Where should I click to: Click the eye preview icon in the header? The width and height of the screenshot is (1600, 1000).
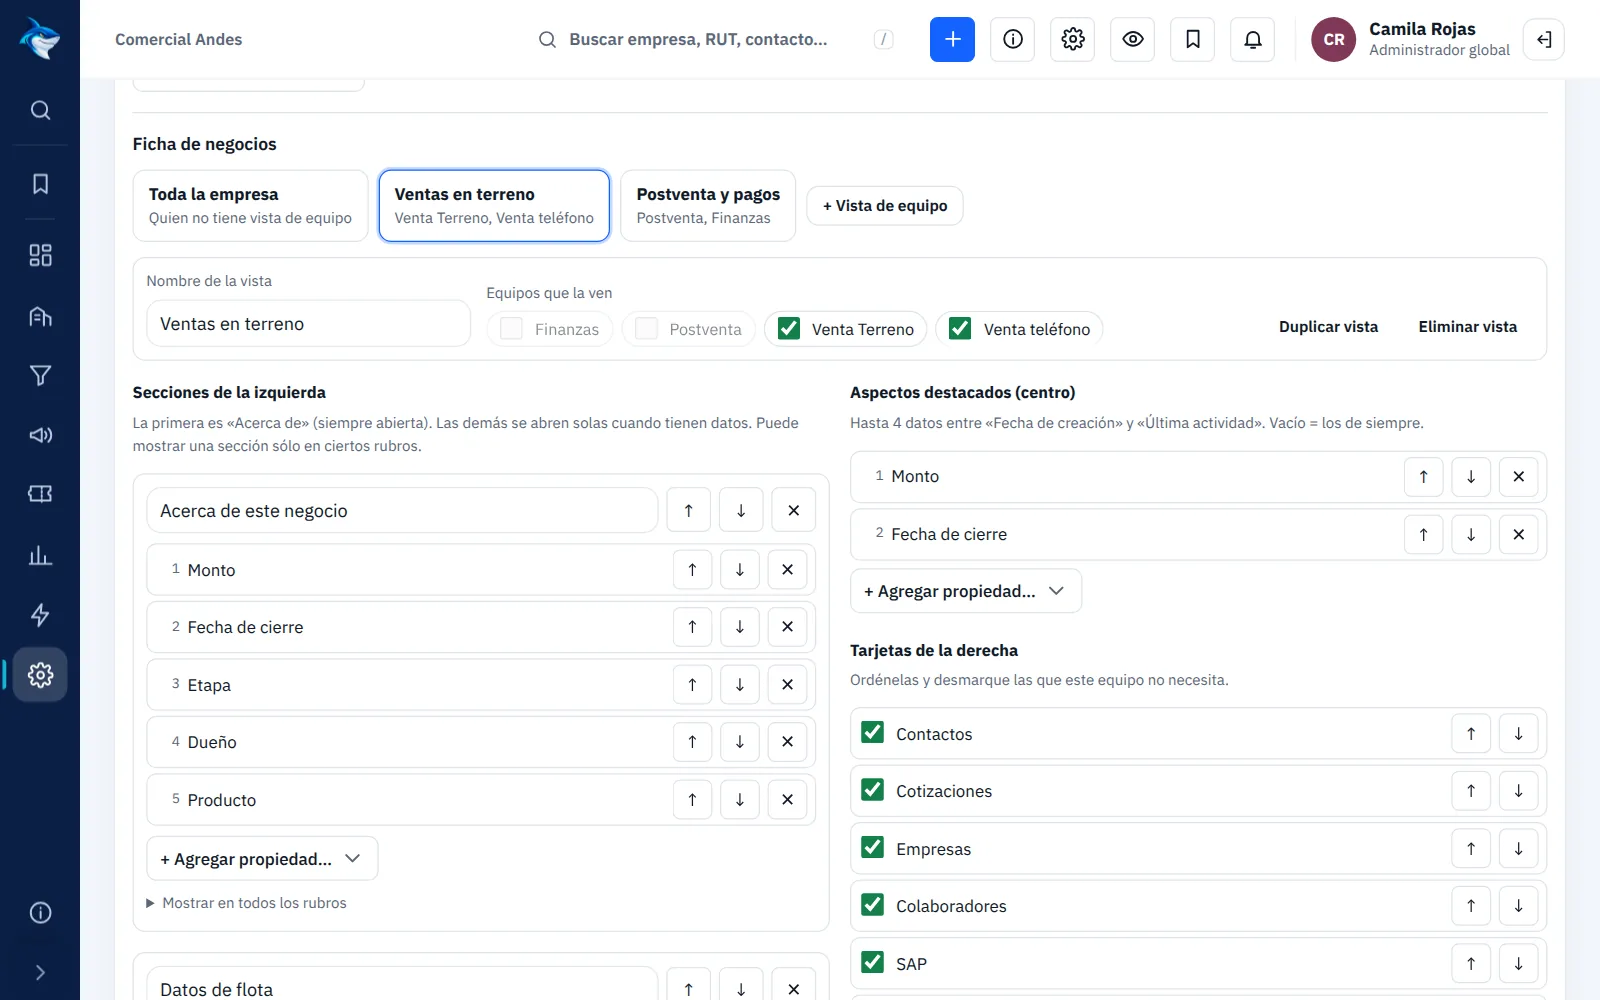point(1132,39)
